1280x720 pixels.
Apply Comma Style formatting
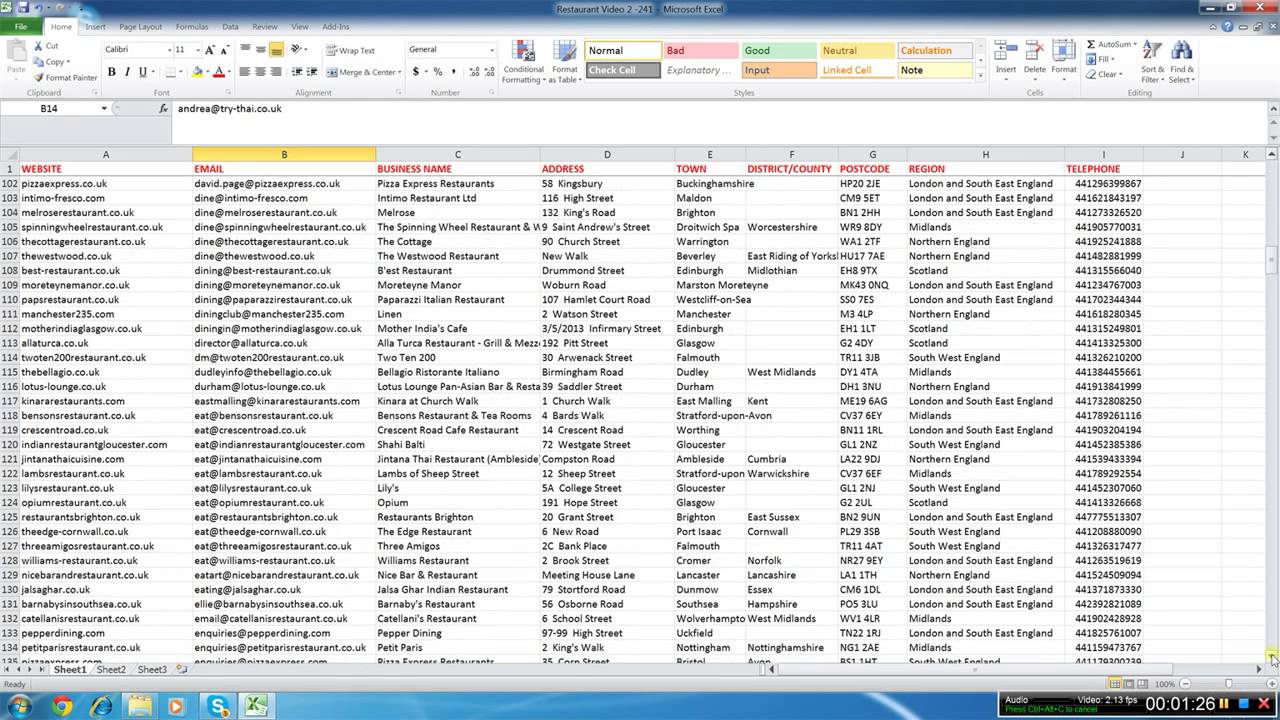point(453,72)
